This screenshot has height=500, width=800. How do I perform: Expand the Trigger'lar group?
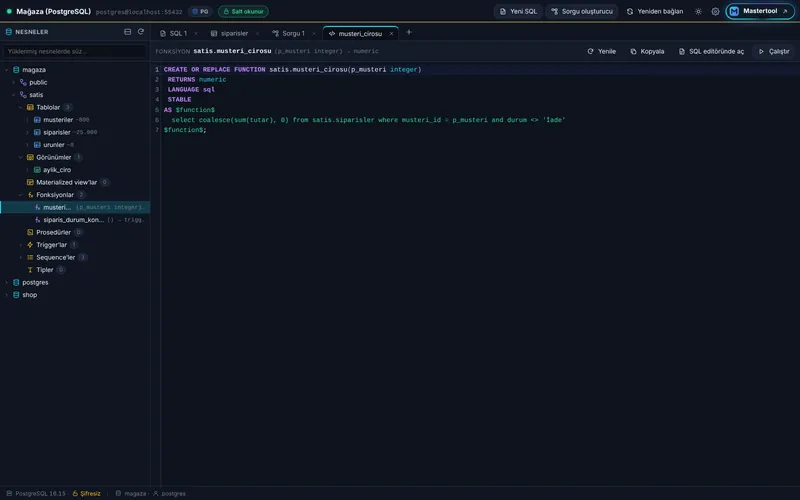coord(20,245)
